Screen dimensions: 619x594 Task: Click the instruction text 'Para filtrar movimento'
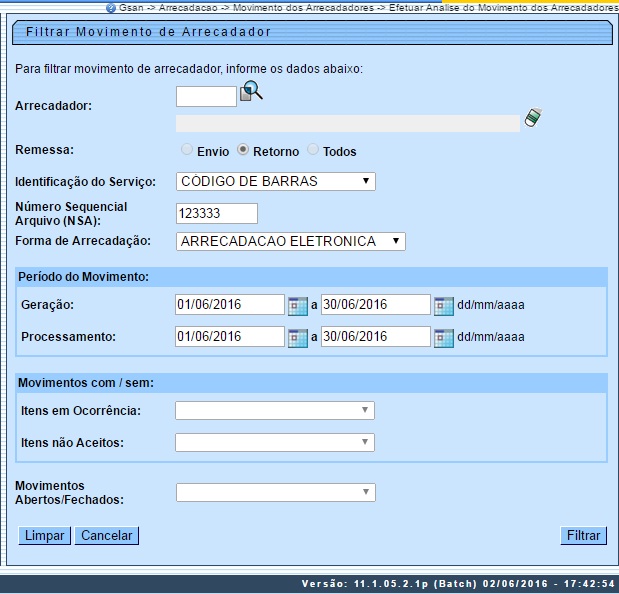click(x=189, y=69)
